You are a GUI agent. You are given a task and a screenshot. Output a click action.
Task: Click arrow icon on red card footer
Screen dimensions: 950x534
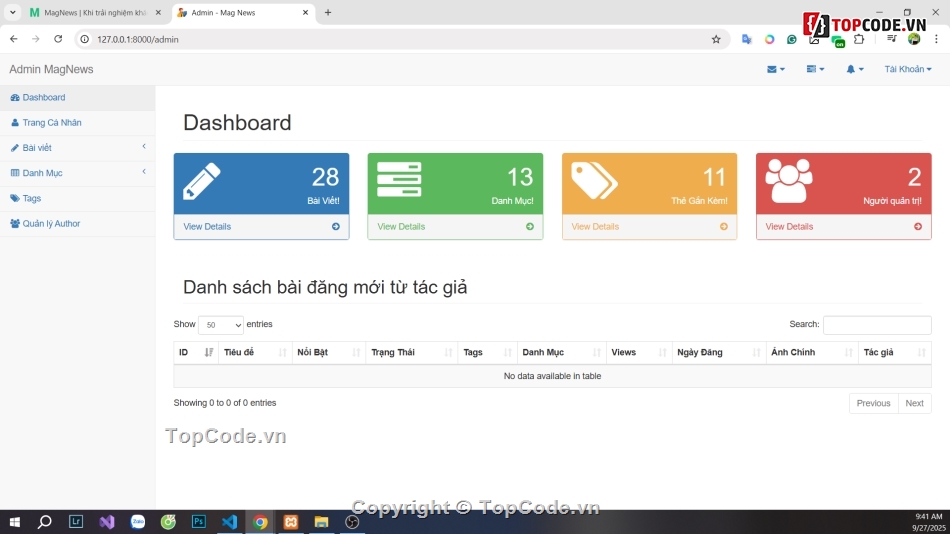[918, 227]
